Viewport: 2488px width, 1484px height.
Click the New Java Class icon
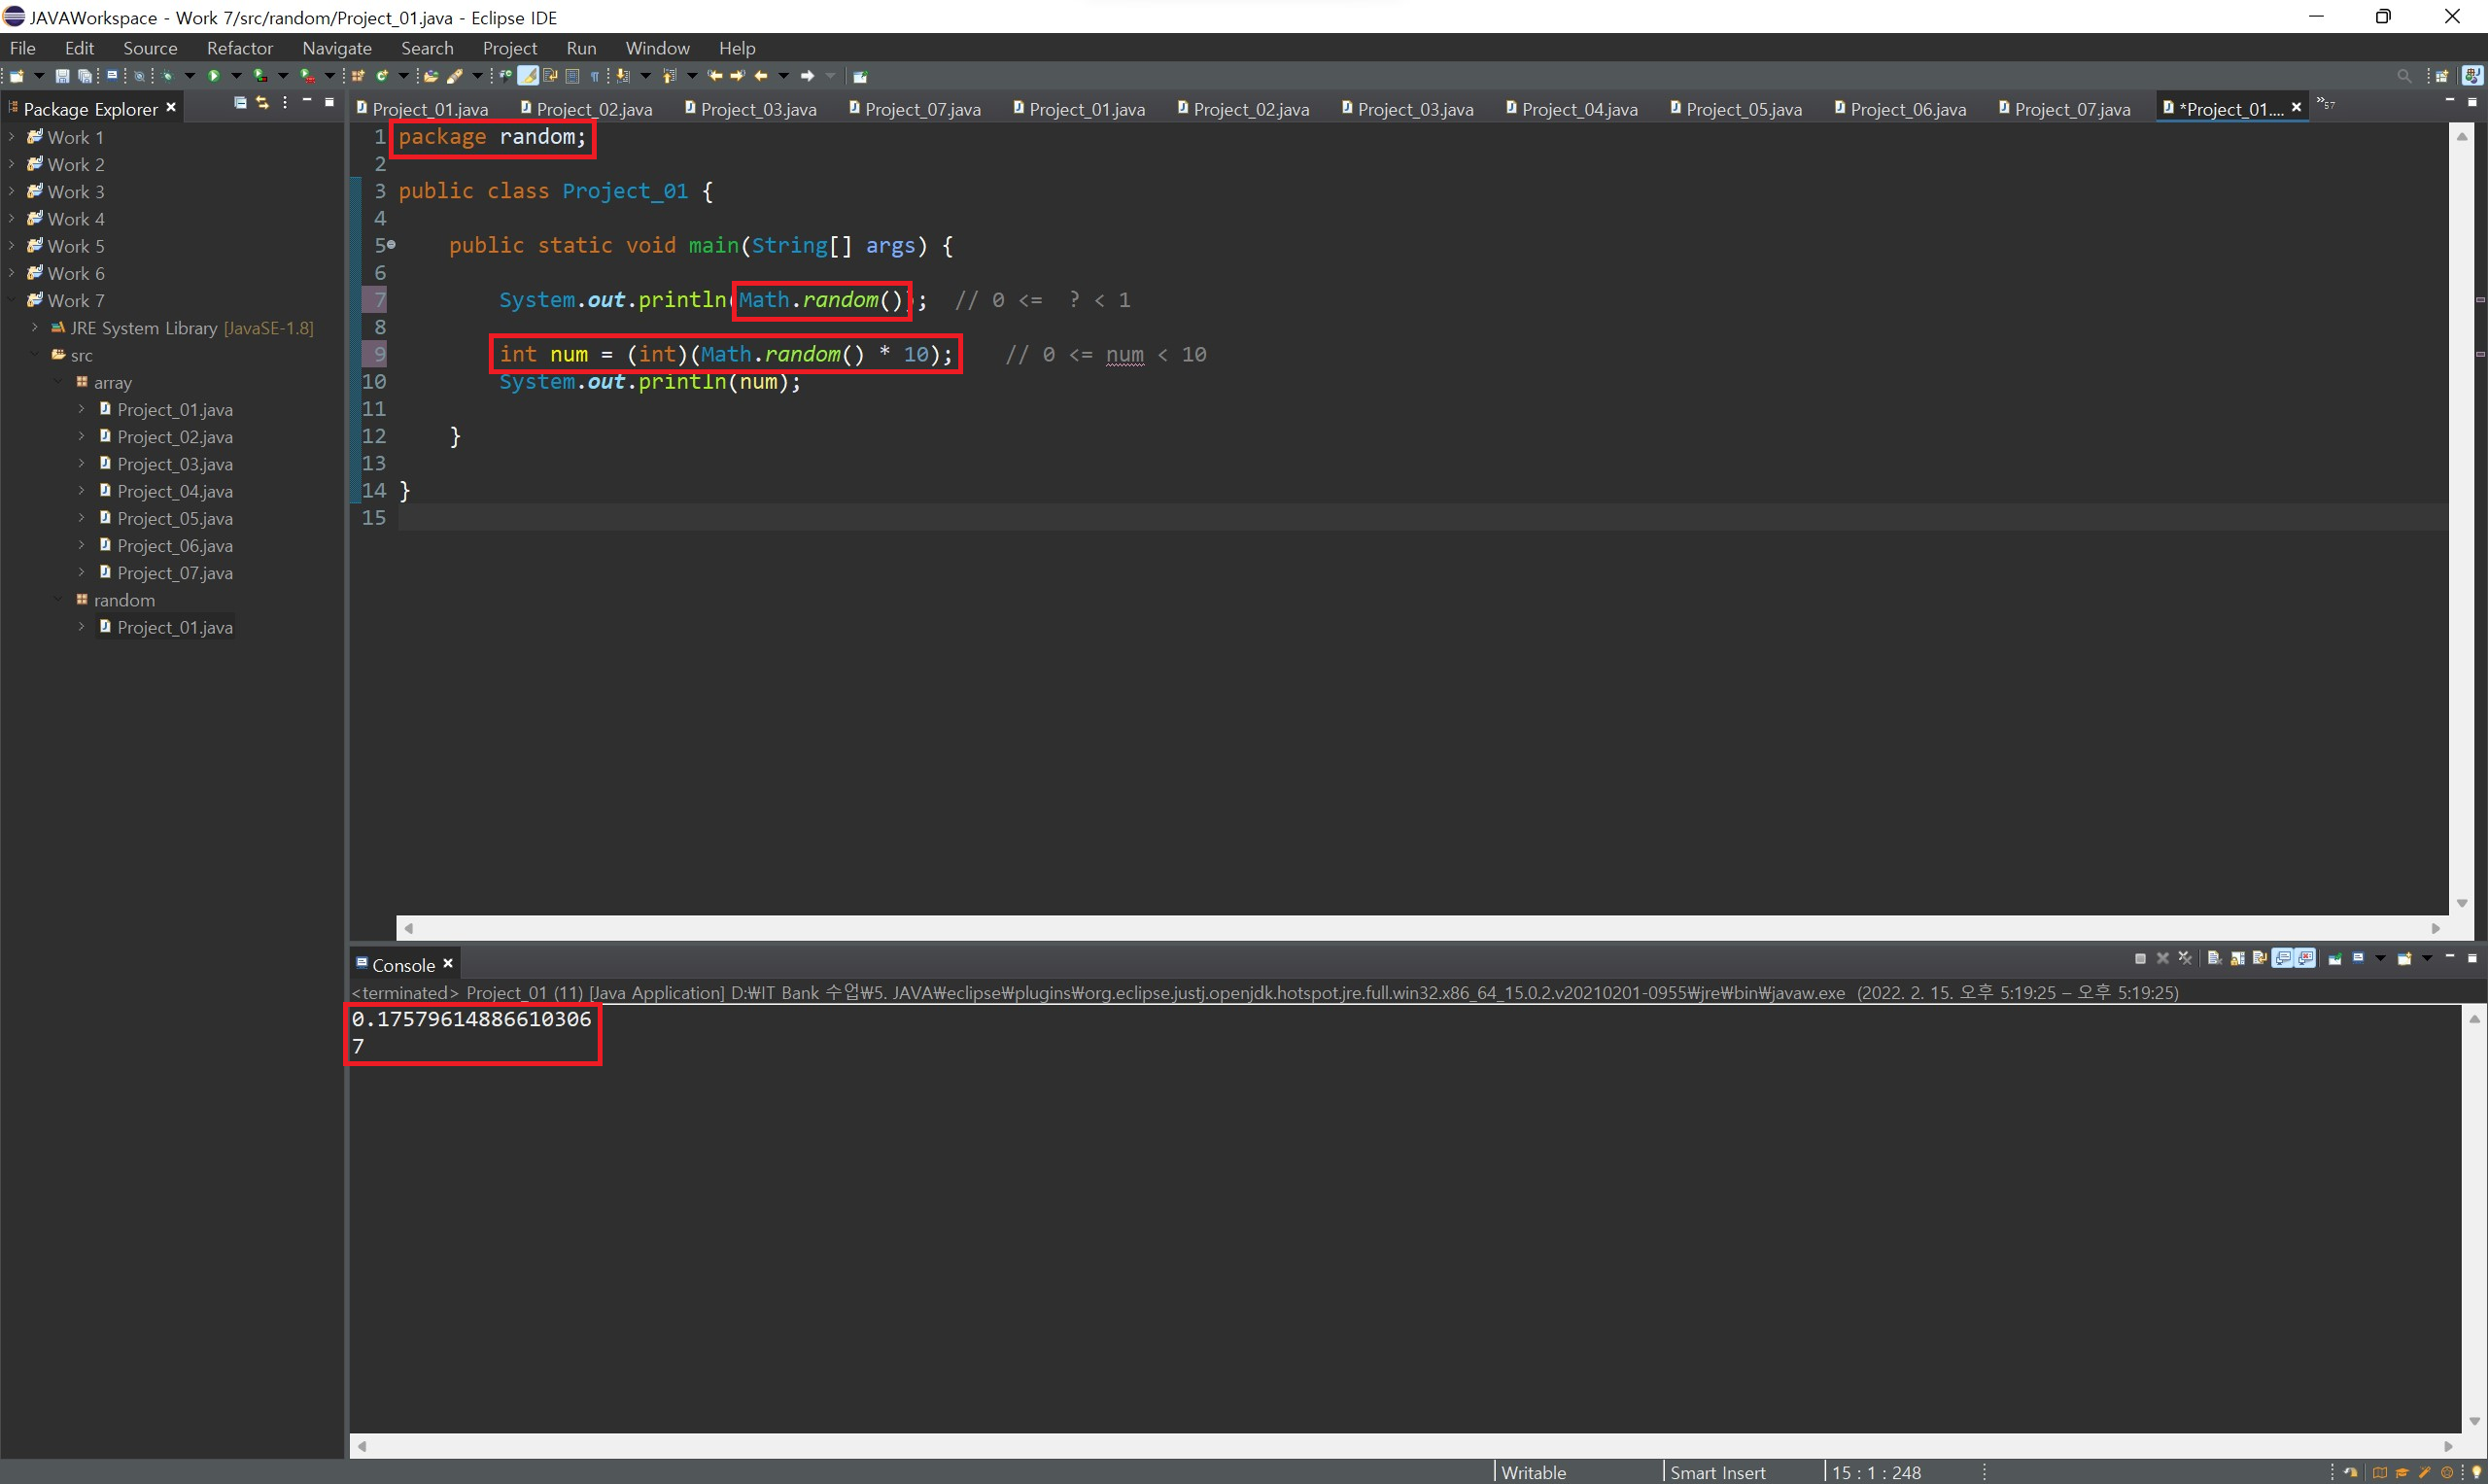pyautogui.click(x=381, y=76)
